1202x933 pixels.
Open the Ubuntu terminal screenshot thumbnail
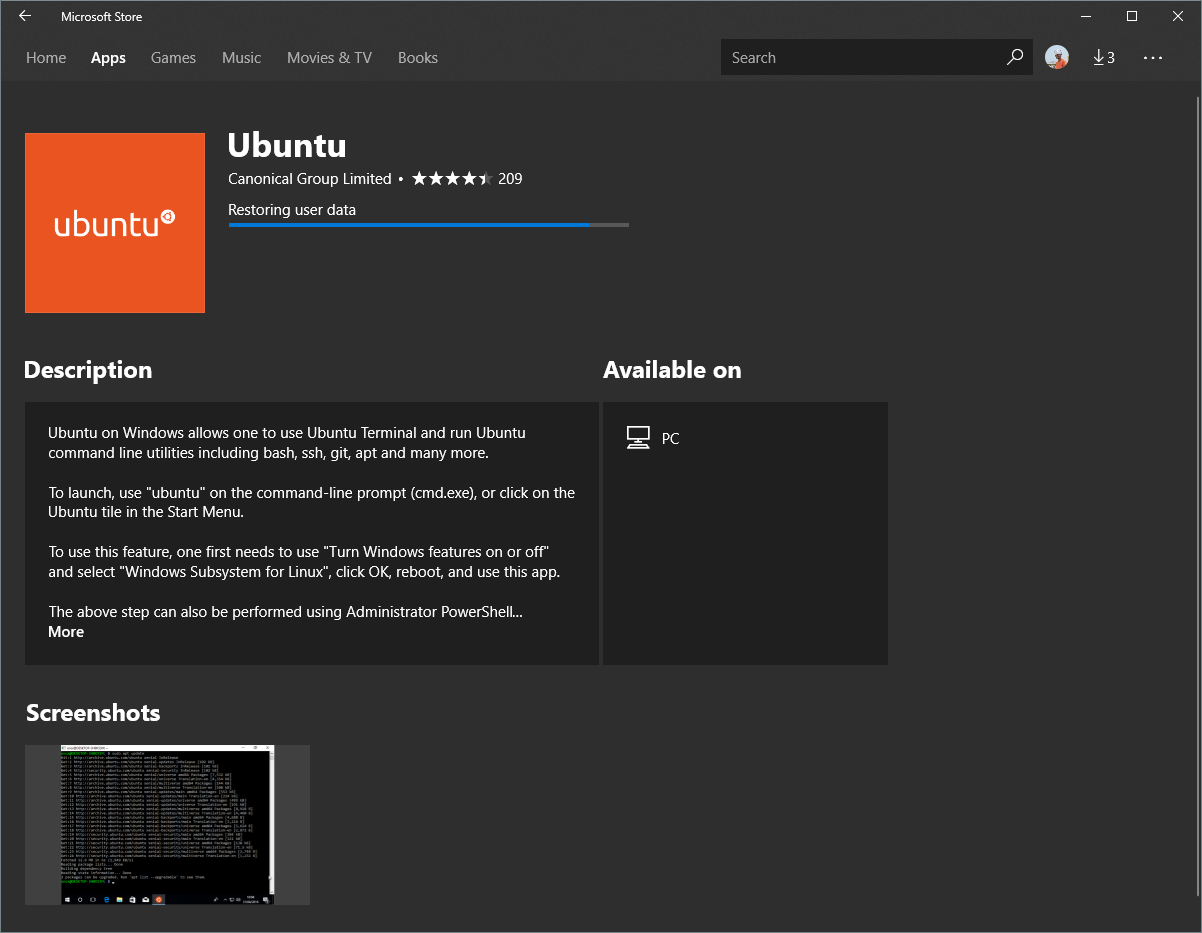click(x=166, y=824)
